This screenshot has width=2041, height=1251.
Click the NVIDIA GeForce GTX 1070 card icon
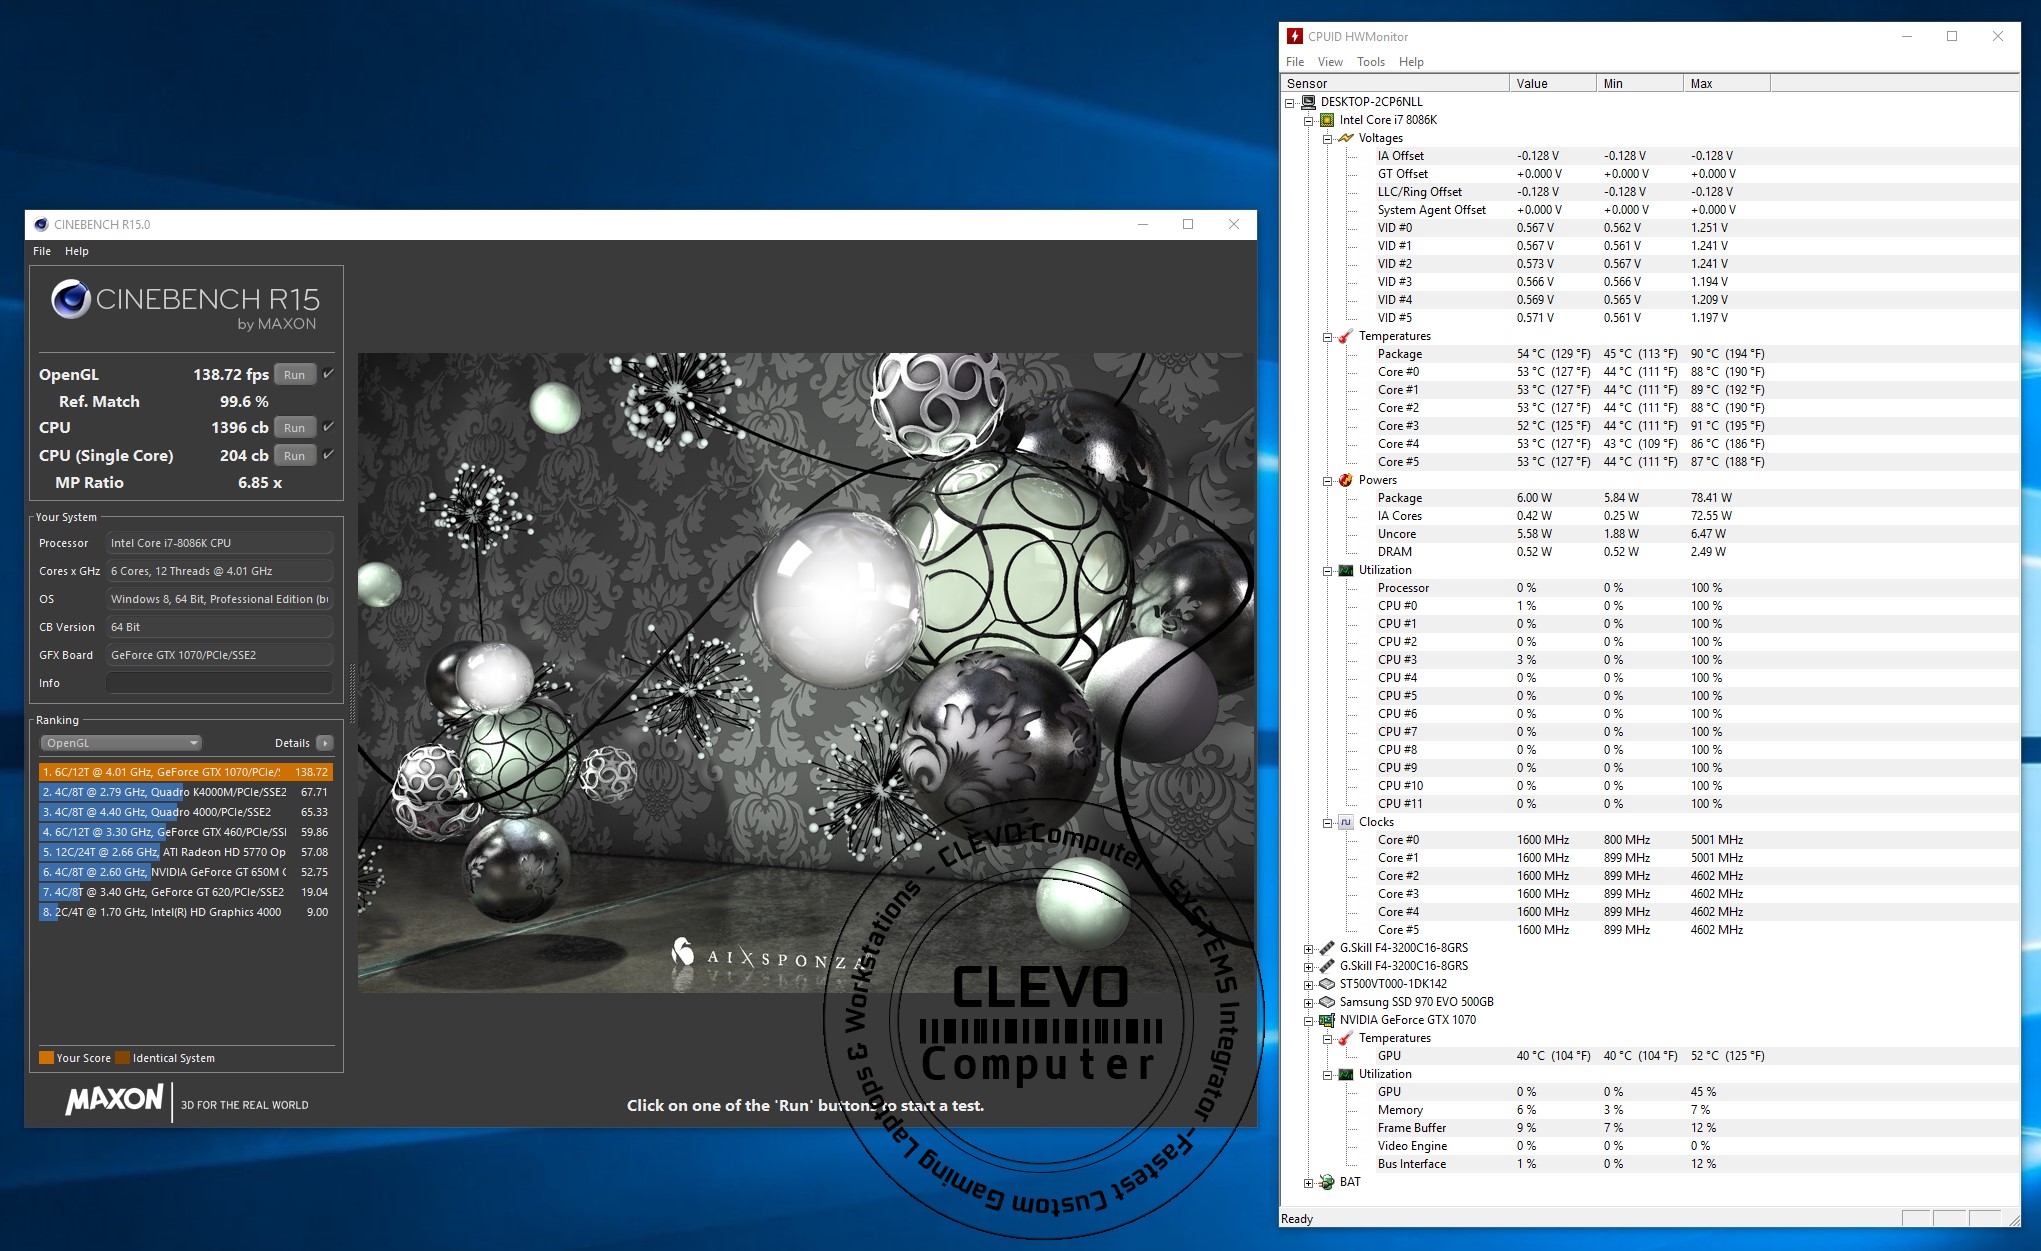(1327, 1020)
